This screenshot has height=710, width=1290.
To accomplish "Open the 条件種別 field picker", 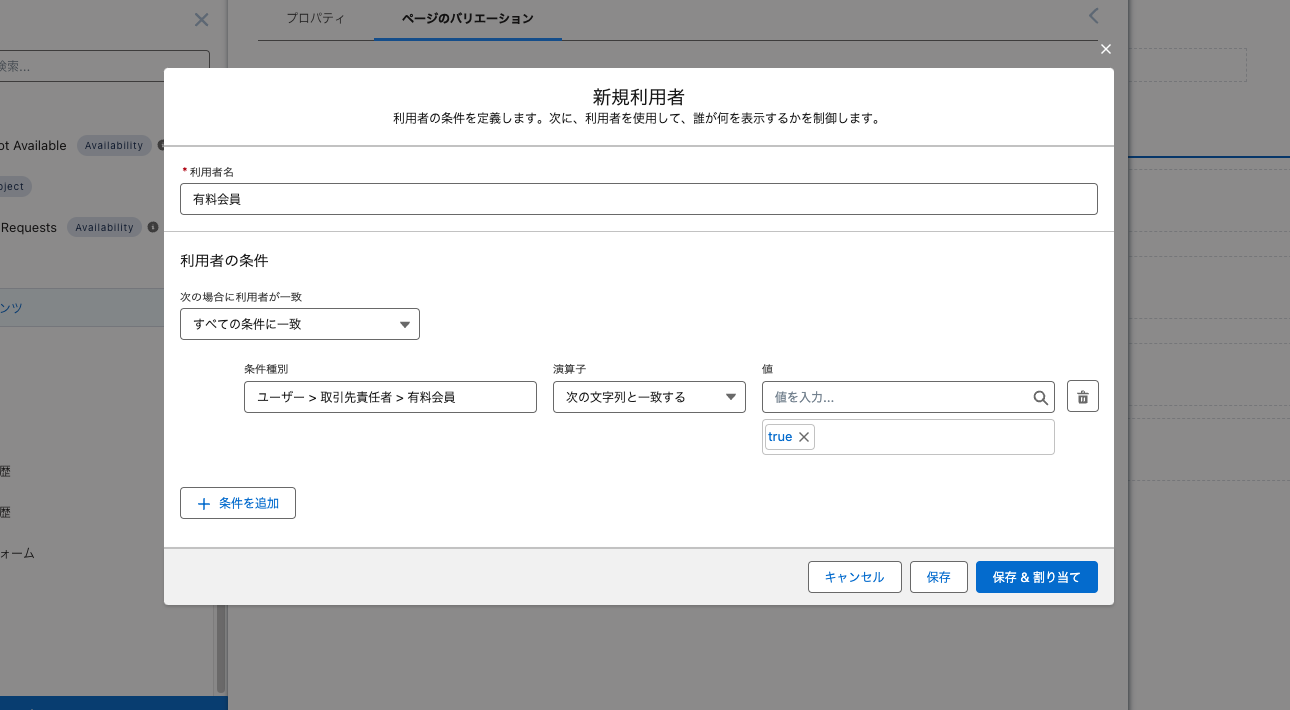I will pos(390,397).
